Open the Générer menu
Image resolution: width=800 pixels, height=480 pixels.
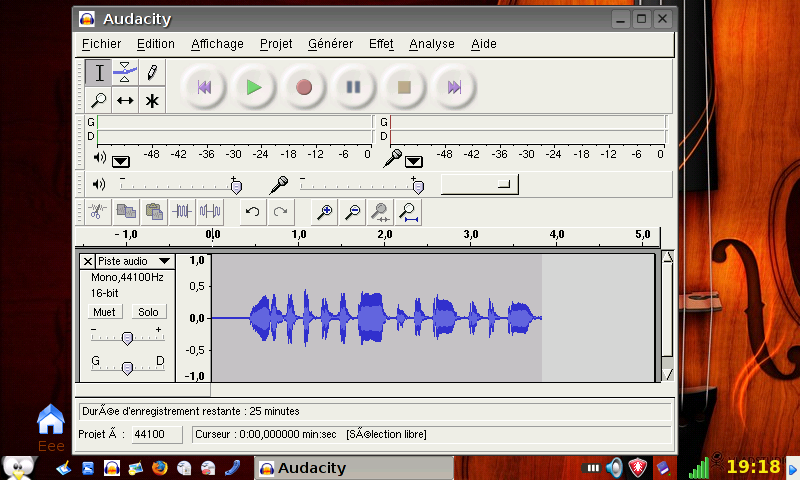coord(331,44)
